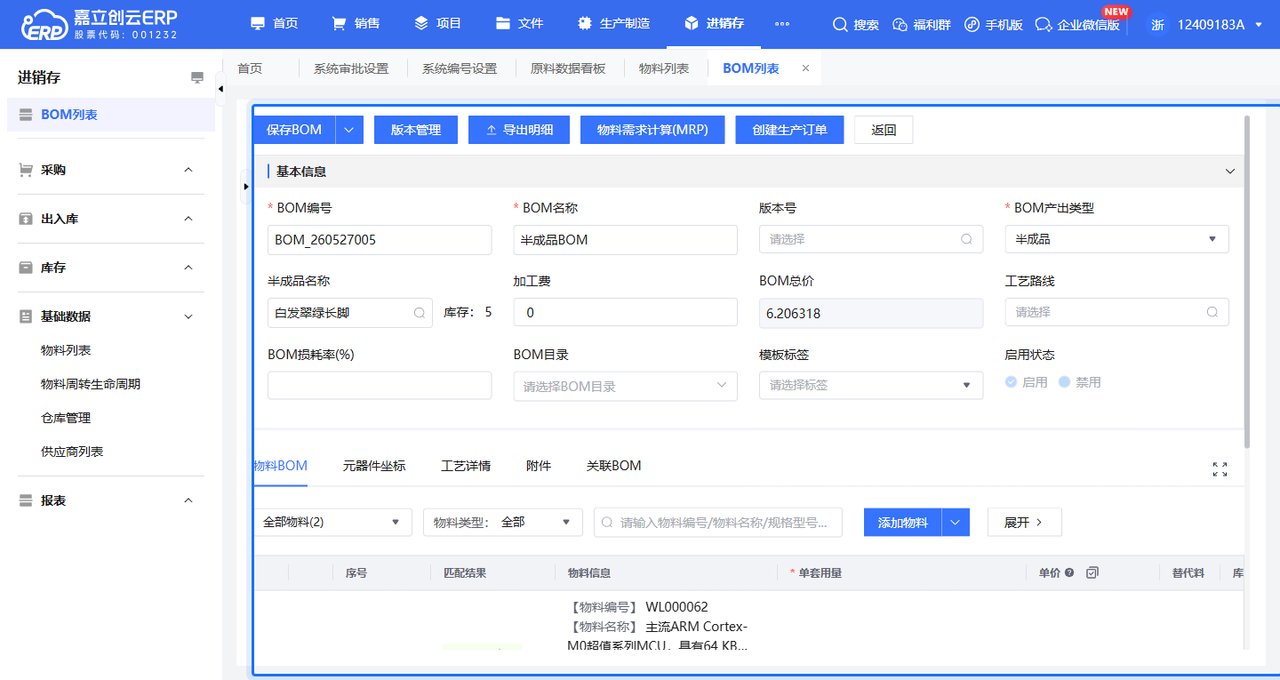Click the sidebar module switcher icon beside 进销存
This screenshot has height=680, width=1280.
point(197,77)
